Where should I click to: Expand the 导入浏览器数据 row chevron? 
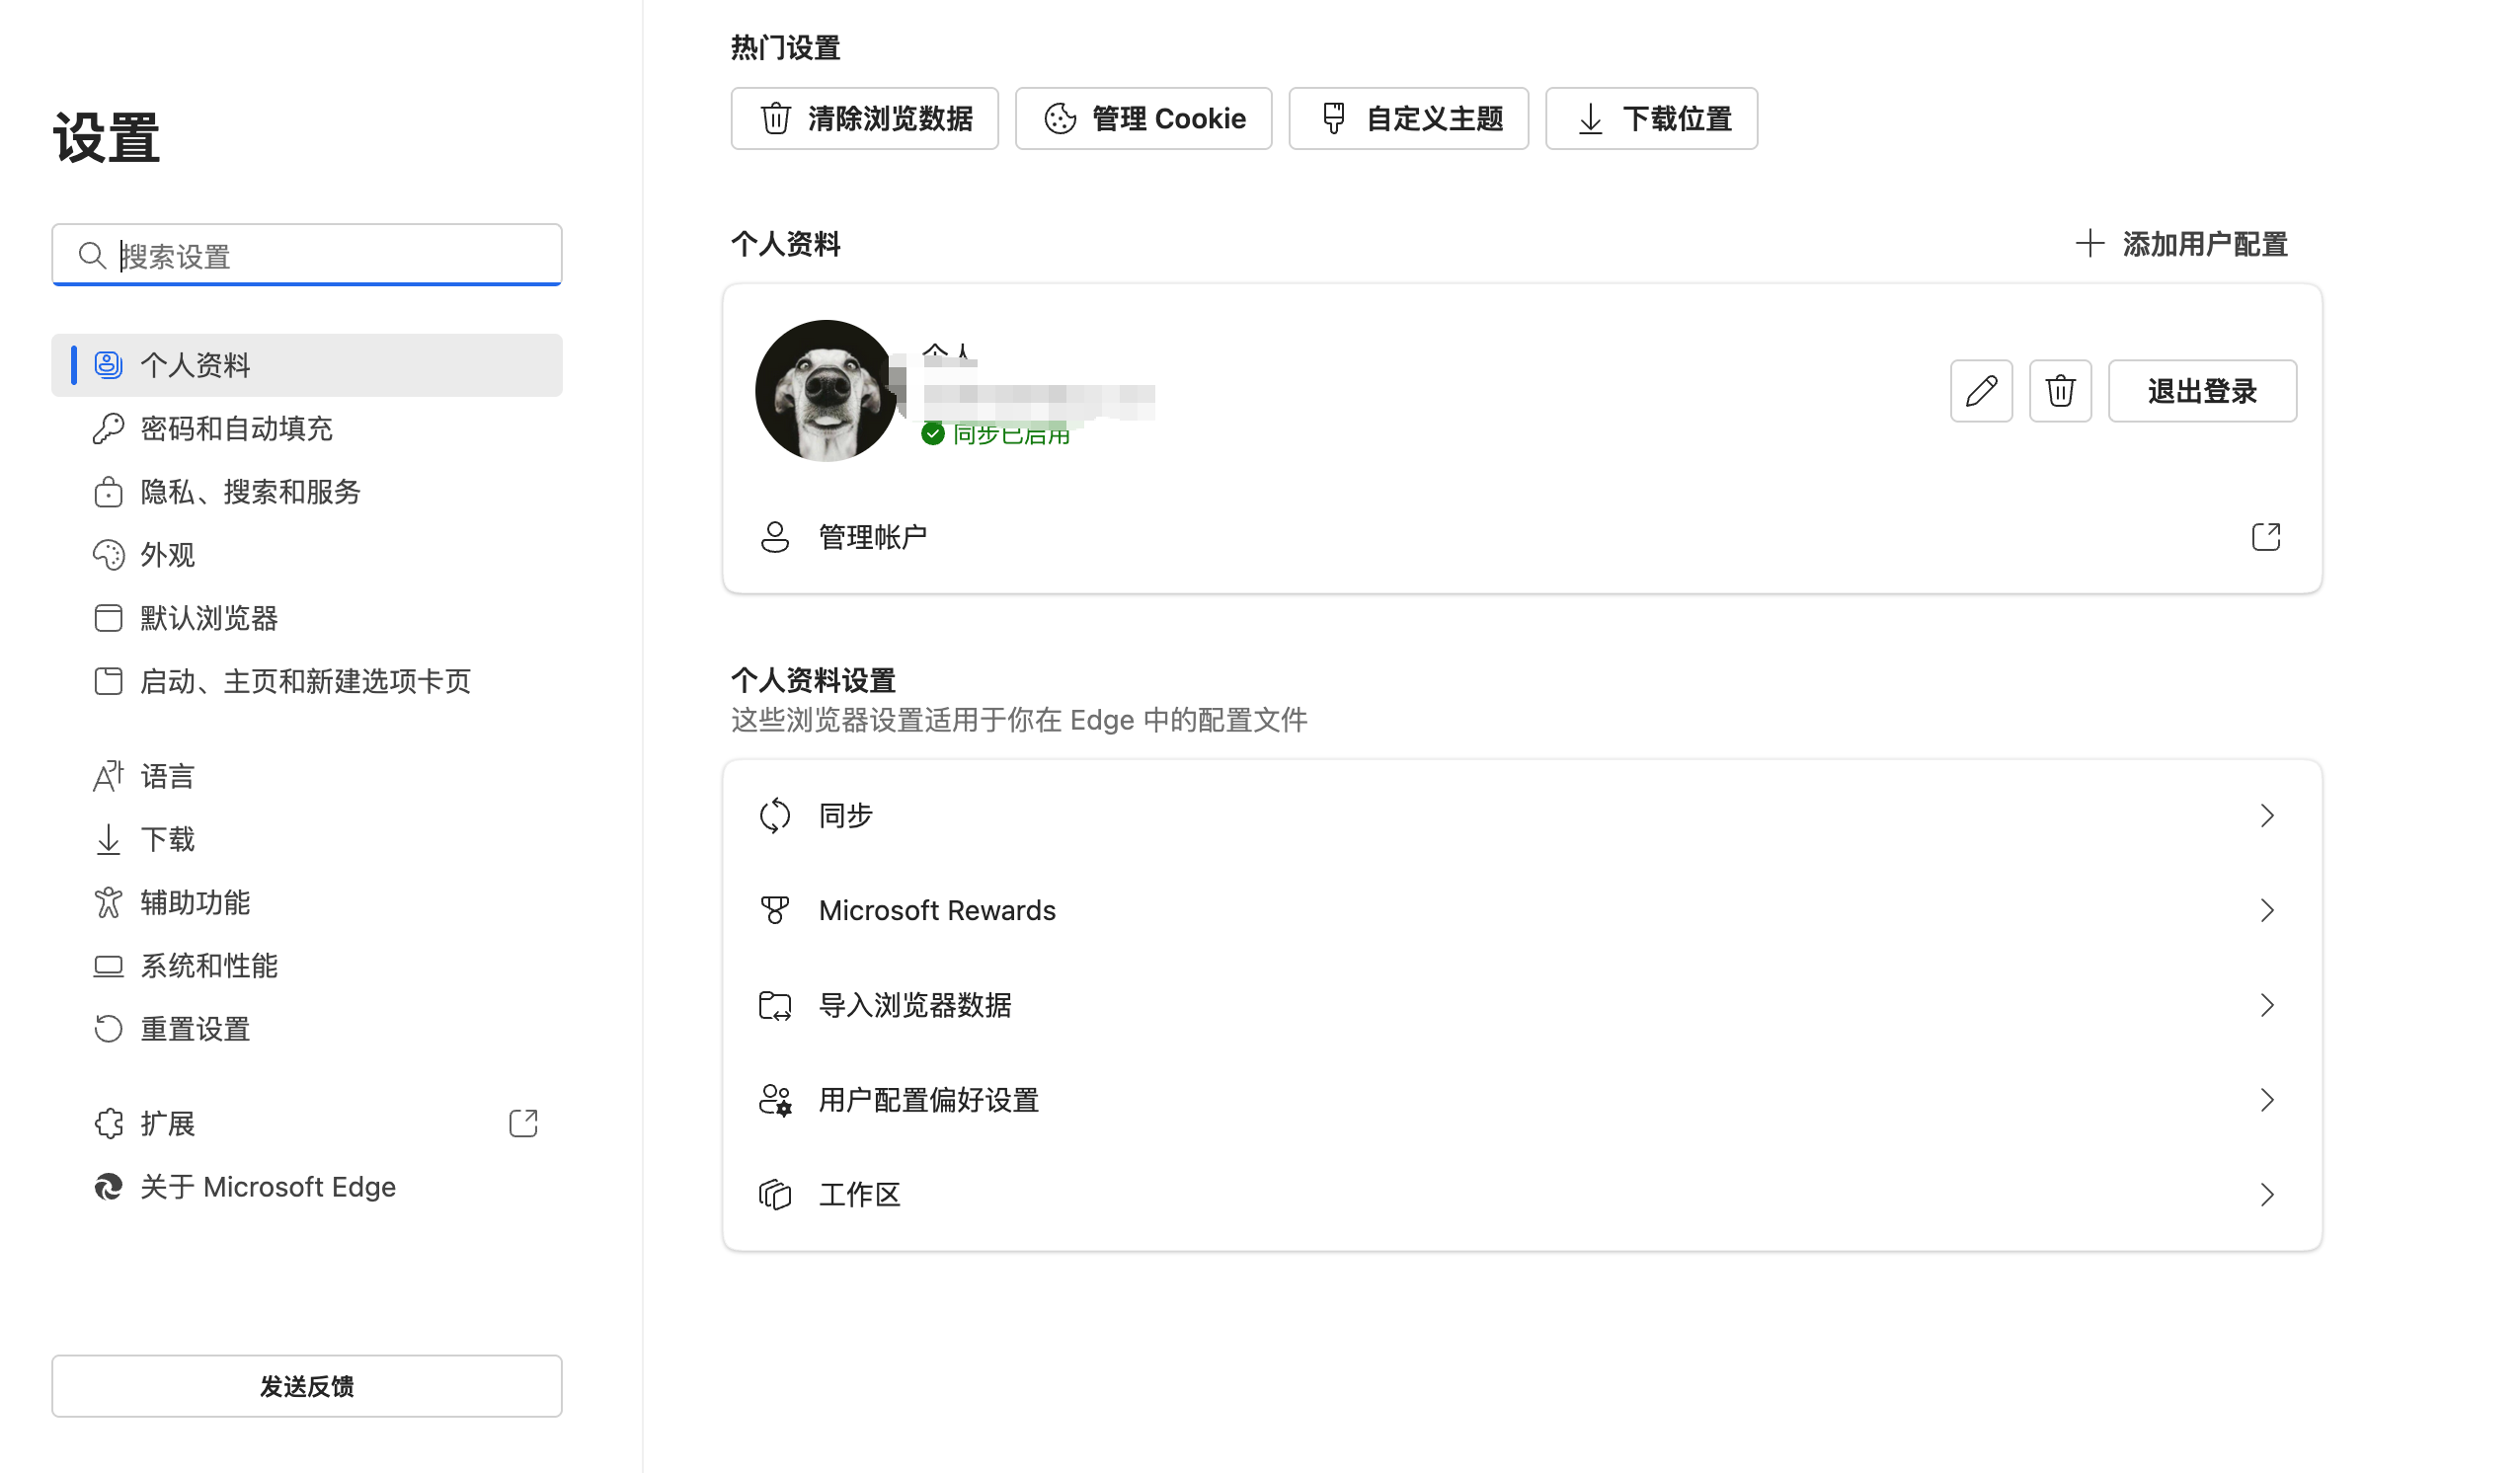coord(2266,1005)
